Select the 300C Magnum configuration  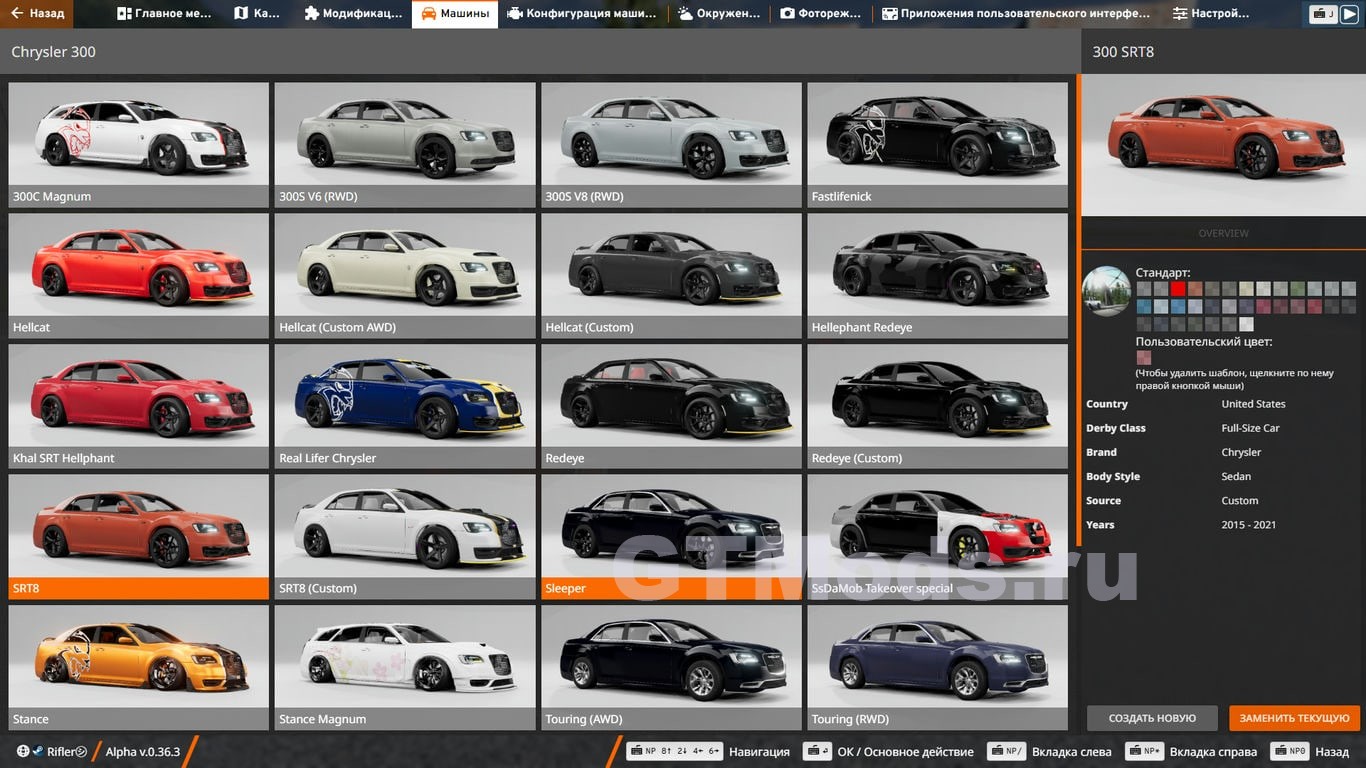(139, 144)
